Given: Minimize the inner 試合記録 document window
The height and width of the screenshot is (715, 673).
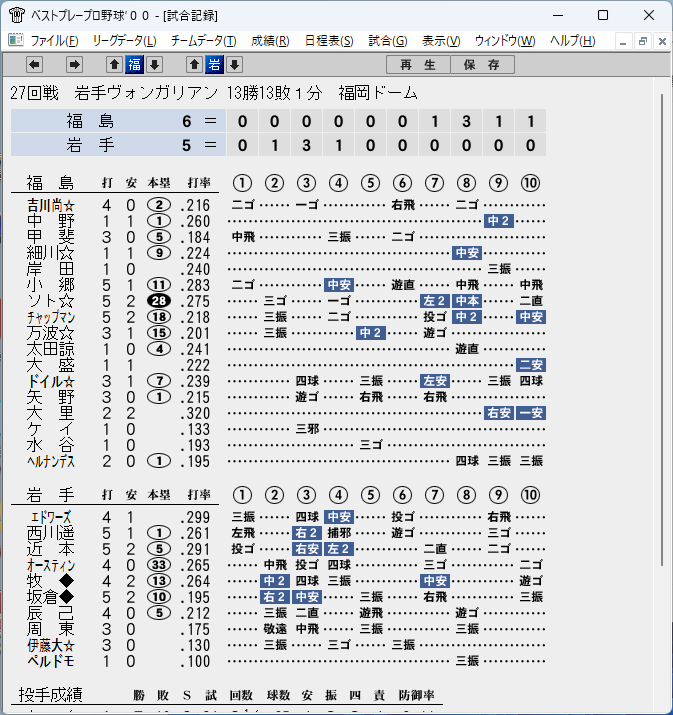Looking at the screenshot, I should (x=623, y=41).
